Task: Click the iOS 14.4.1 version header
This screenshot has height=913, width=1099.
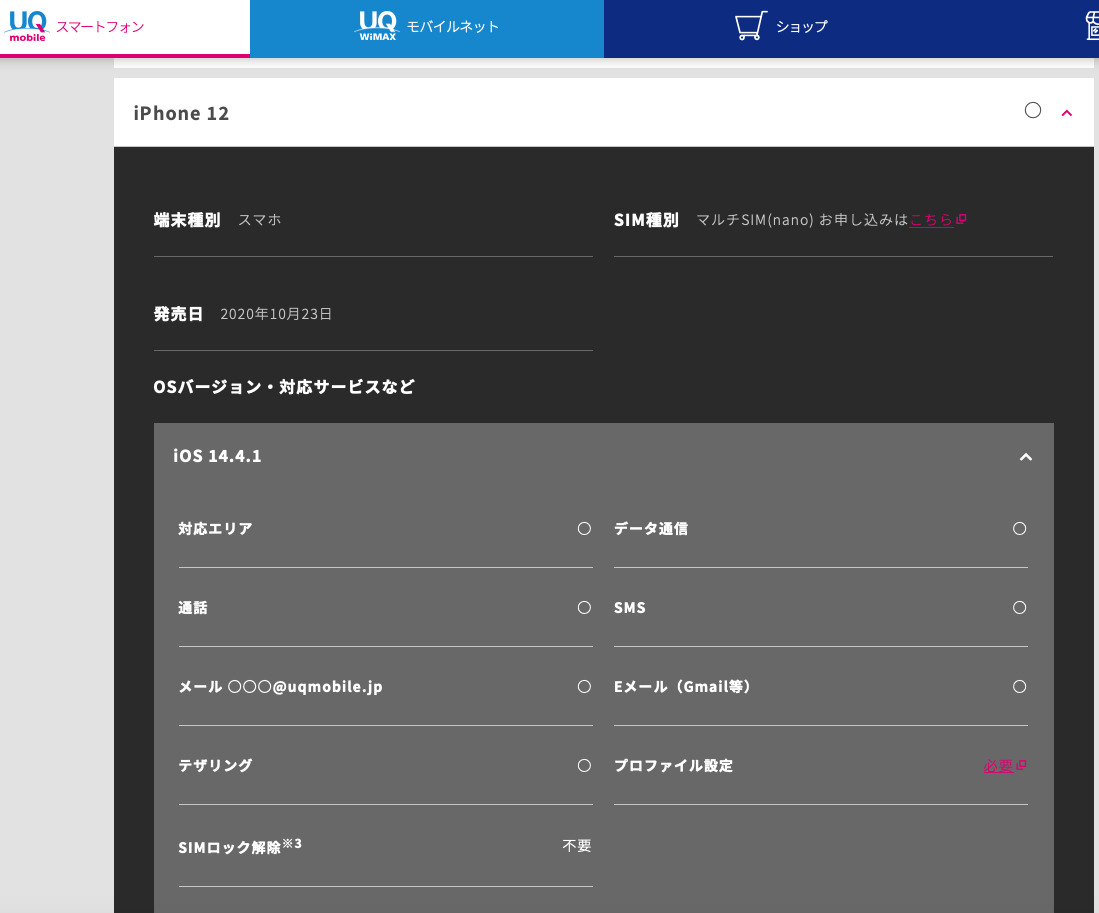Action: click(218, 456)
